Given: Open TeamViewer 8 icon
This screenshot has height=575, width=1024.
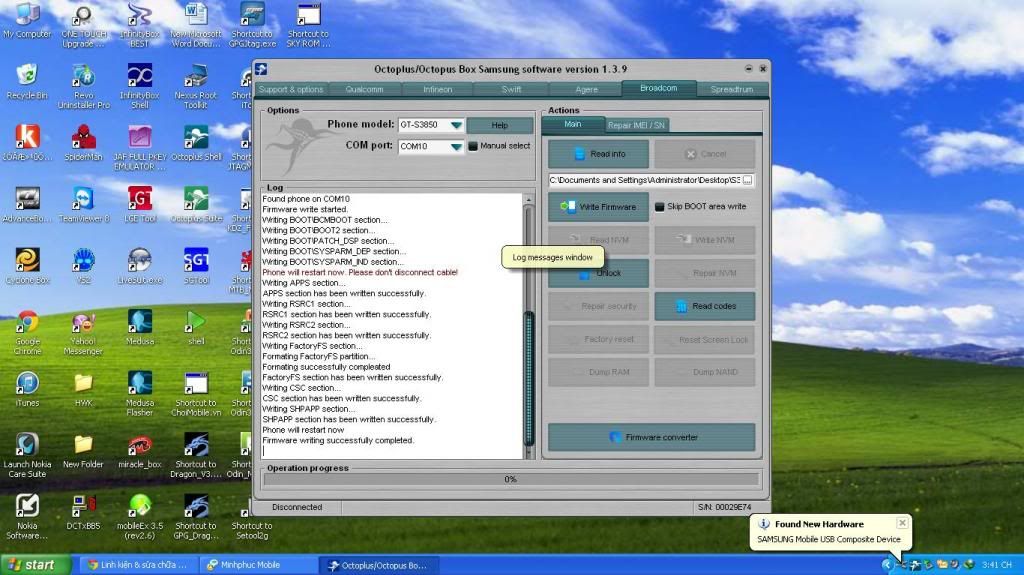Looking at the screenshot, I should tap(84, 205).
